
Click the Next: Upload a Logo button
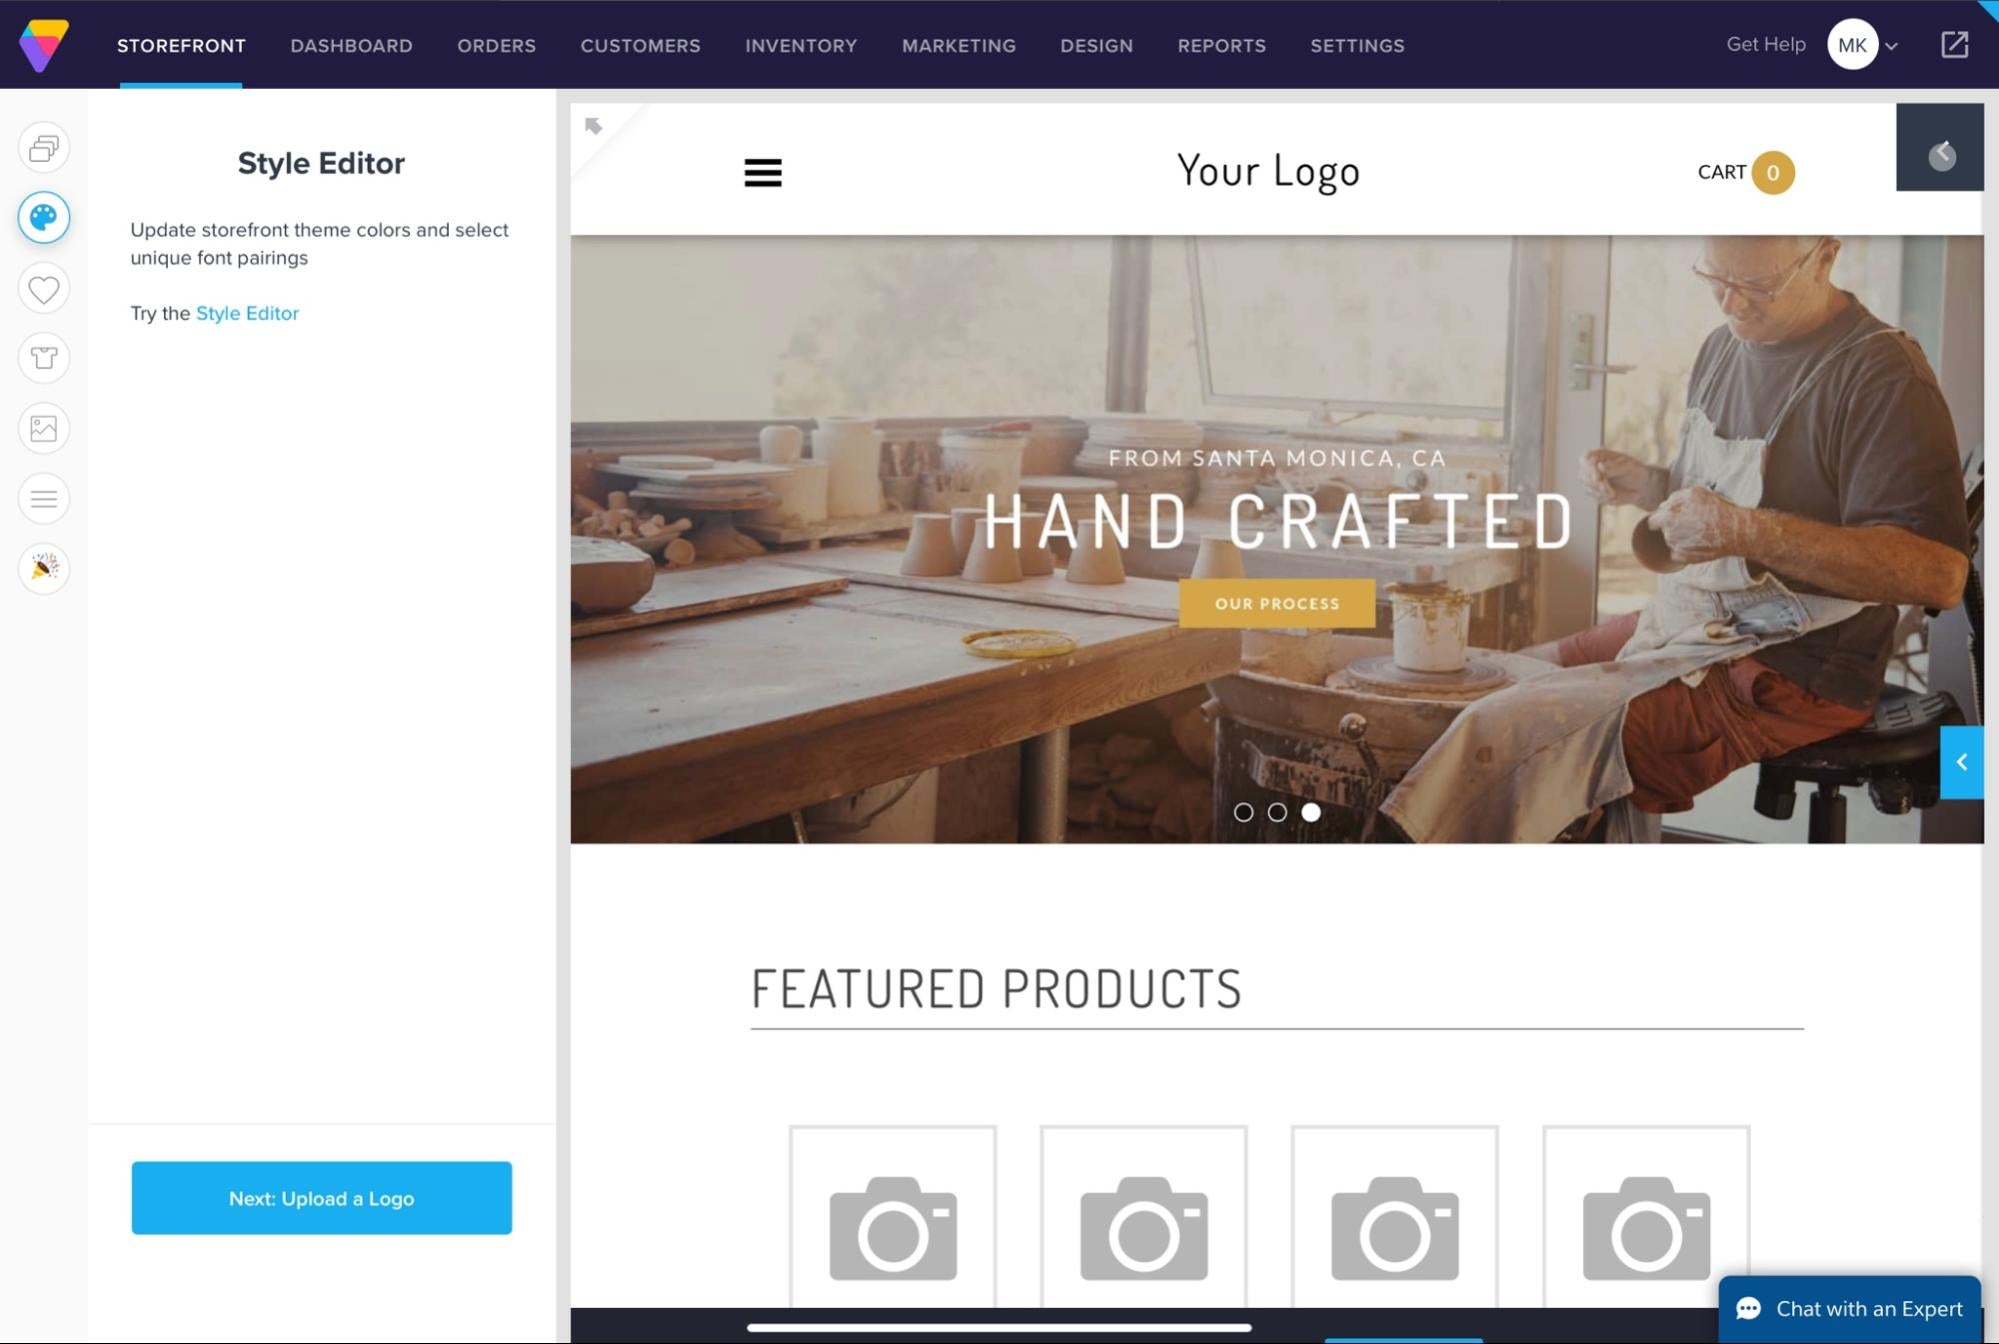point(321,1197)
